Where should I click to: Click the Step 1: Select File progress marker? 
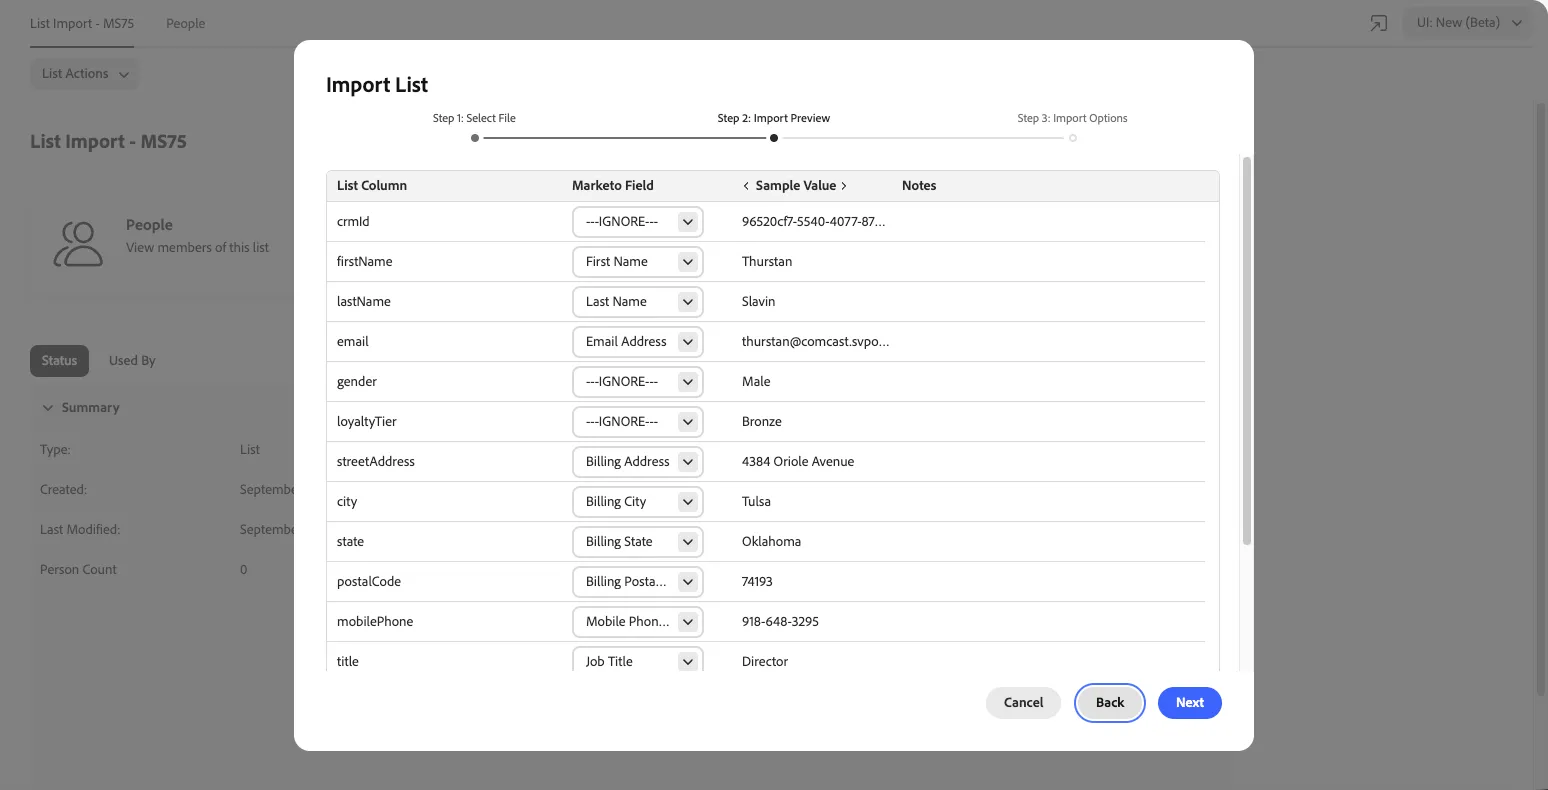(475, 138)
